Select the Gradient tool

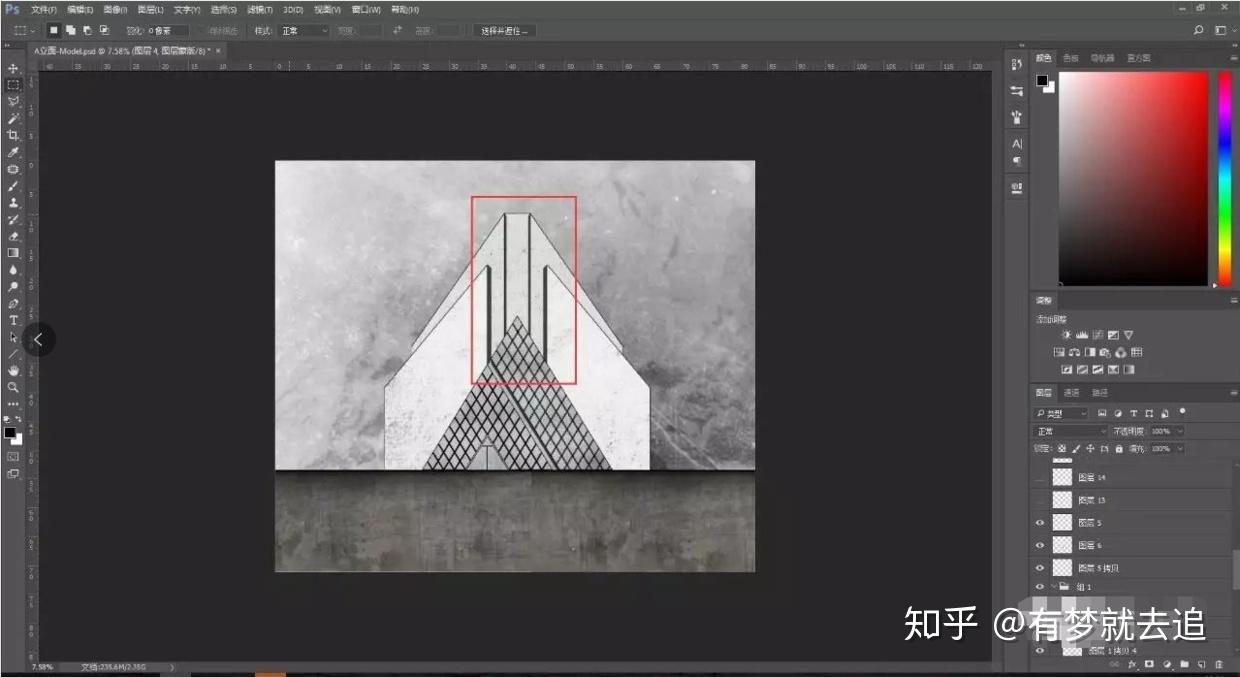(x=13, y=253)
